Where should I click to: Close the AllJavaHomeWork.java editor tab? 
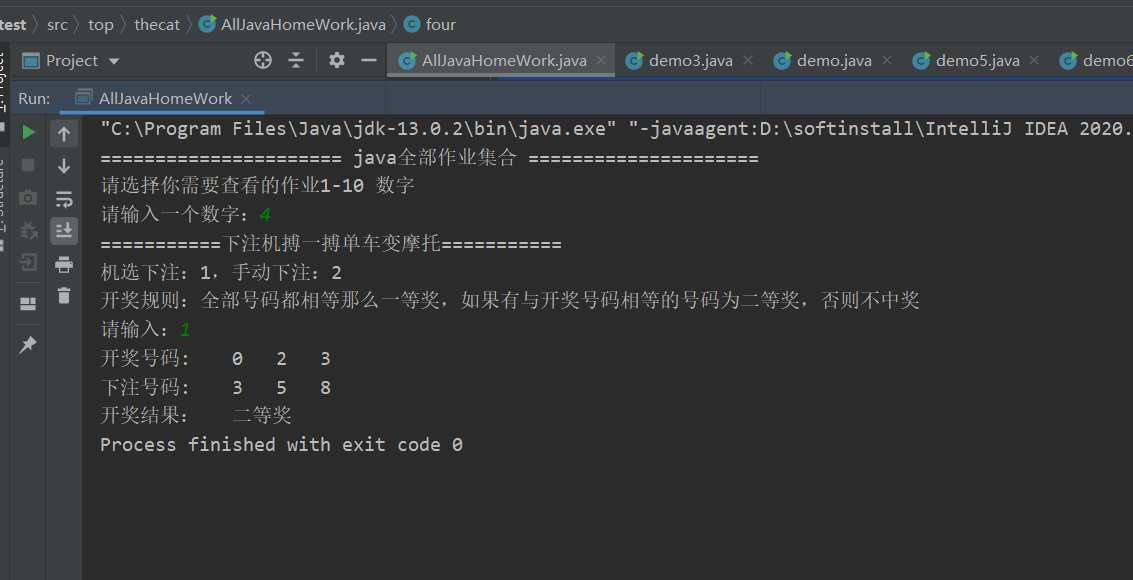pyautogui.click(x=600, y=61)
